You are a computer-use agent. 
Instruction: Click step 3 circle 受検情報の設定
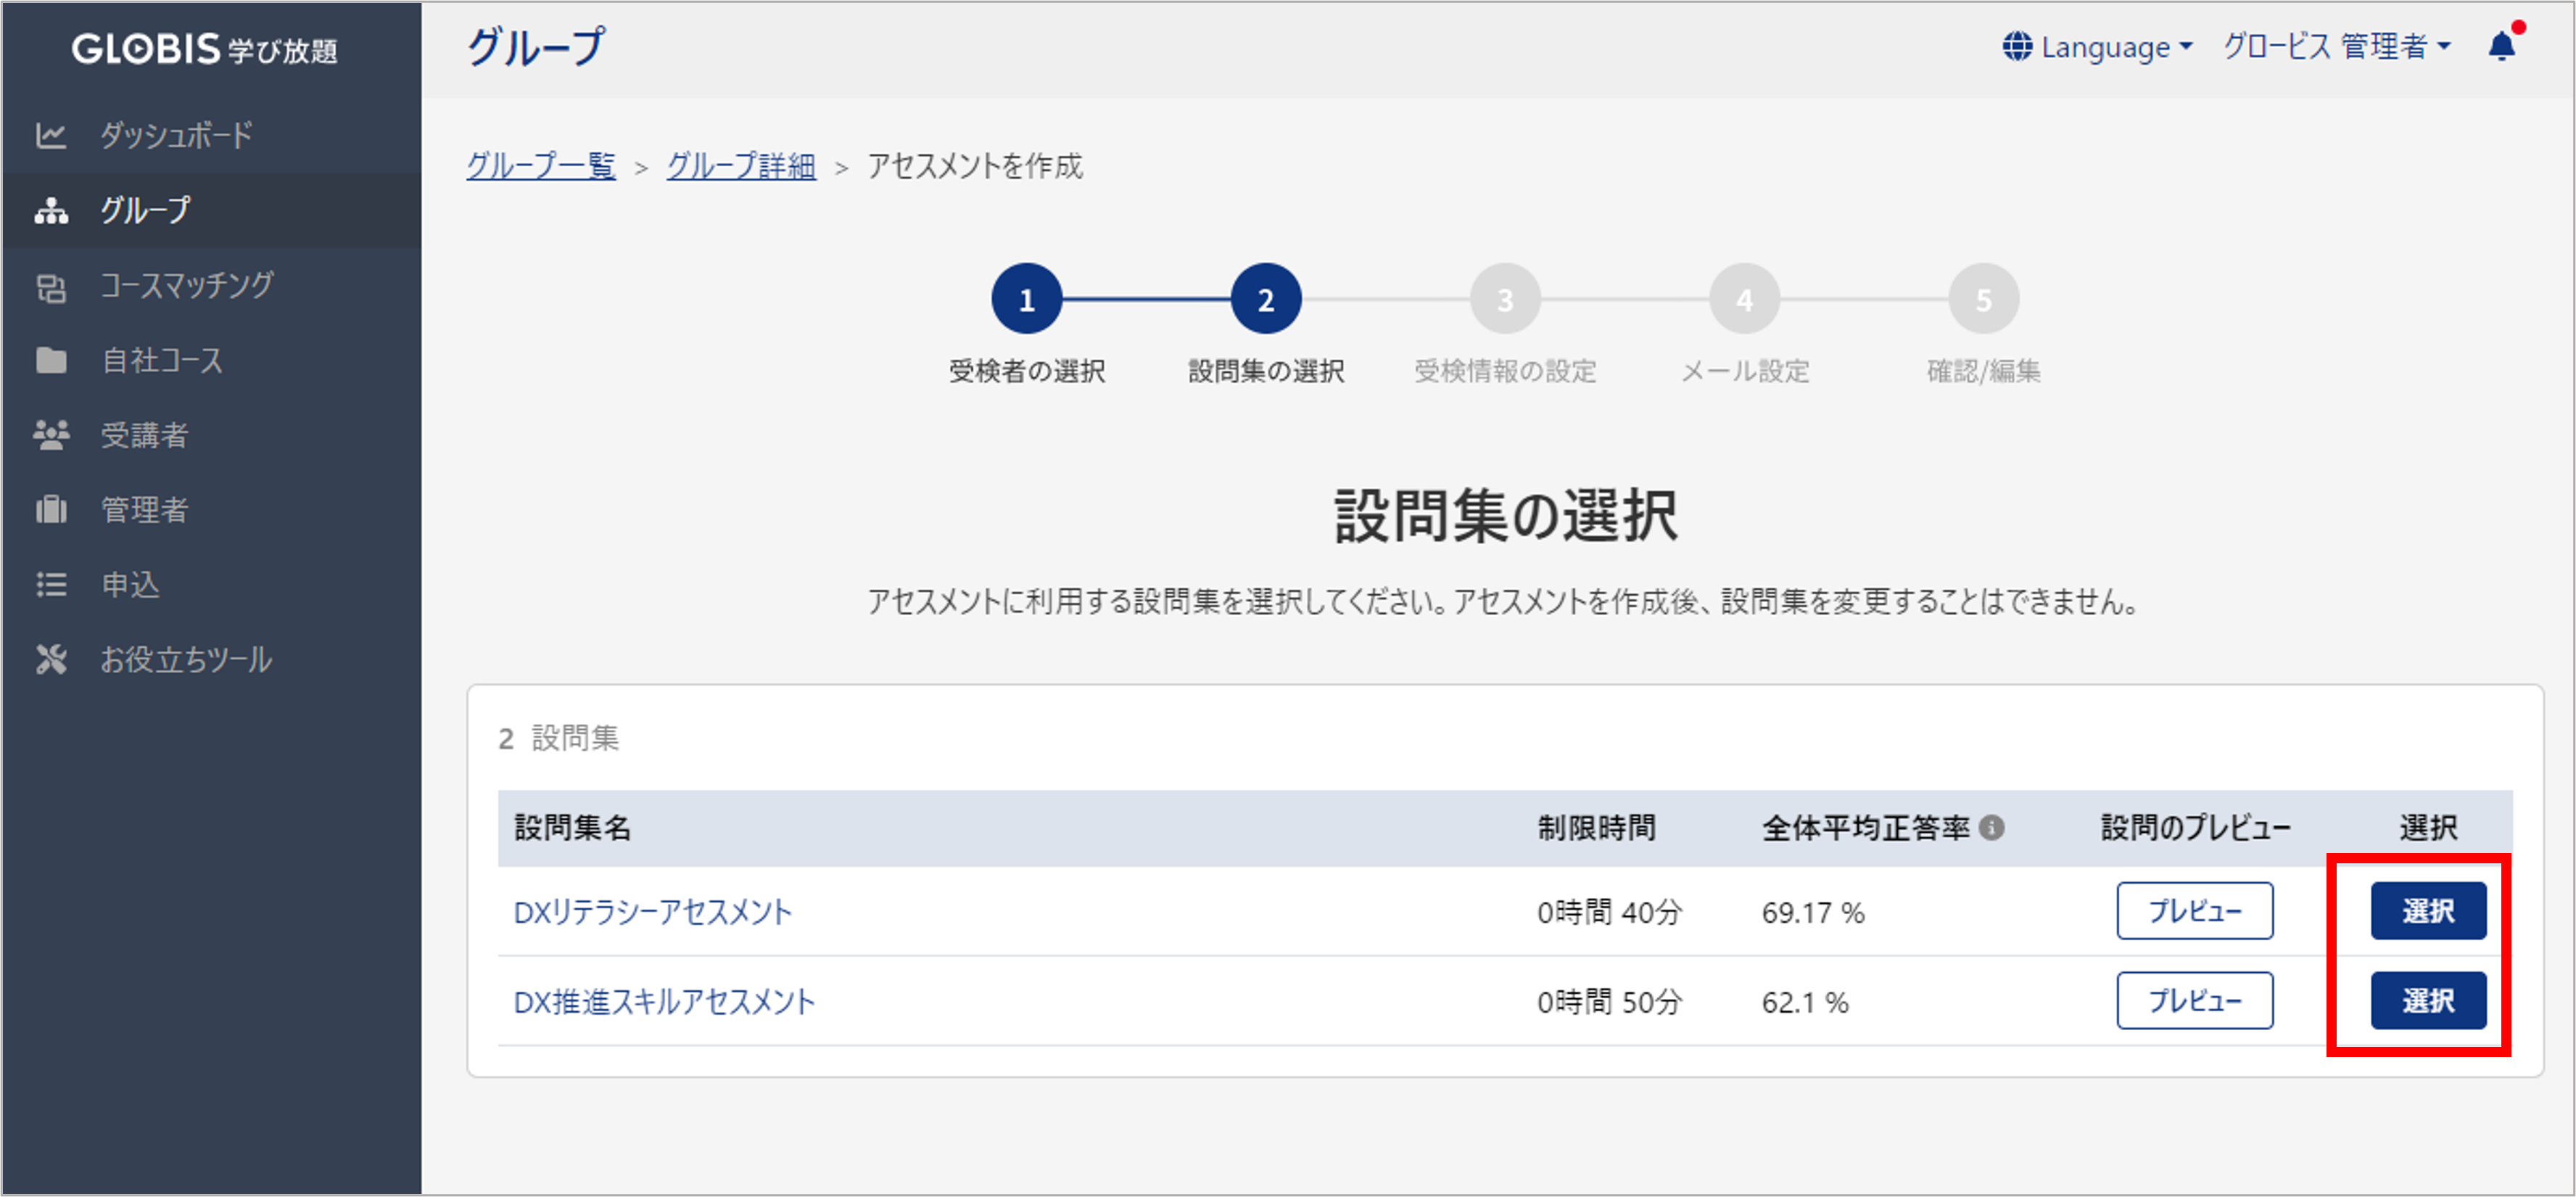point(1505,299)
